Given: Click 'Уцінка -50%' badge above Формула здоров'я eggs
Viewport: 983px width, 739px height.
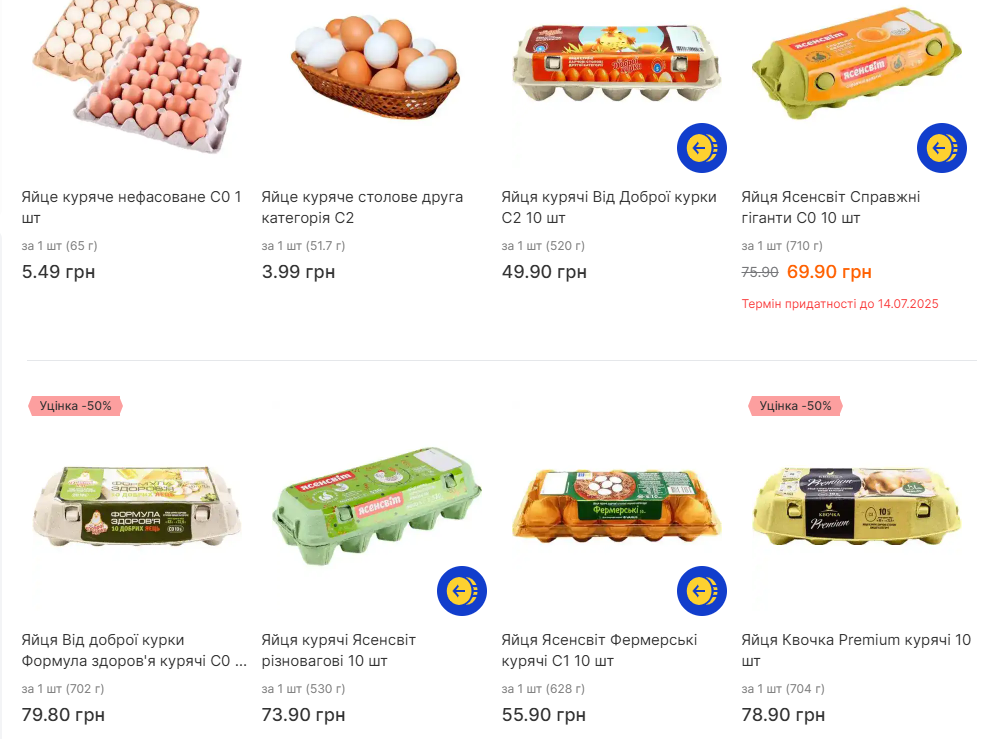Looking at the screenshot, I should pos(76,406).
